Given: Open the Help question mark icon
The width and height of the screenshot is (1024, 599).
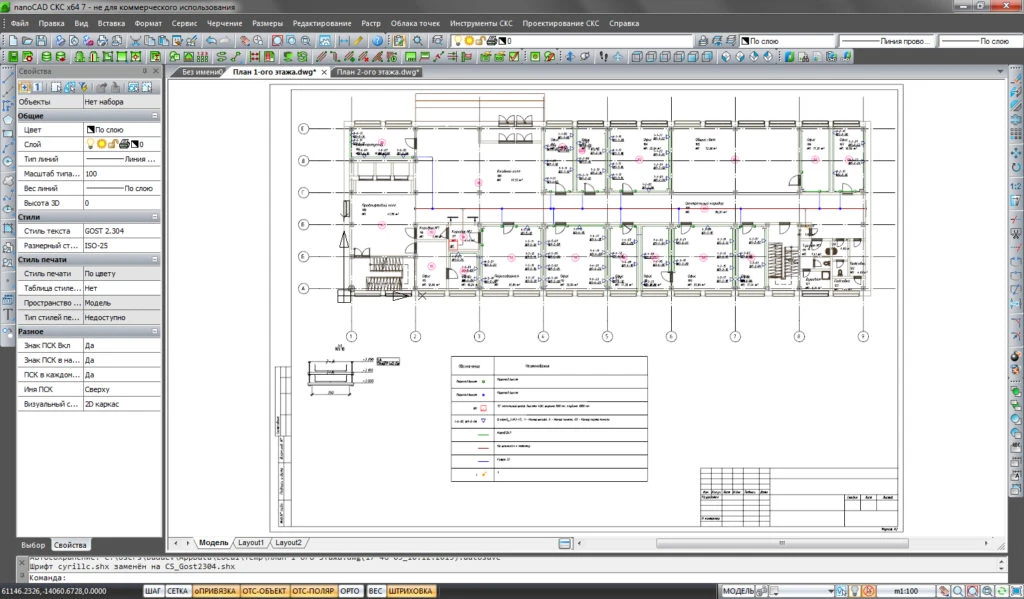Looking at the screenshot, I should [x=377, y=41].
